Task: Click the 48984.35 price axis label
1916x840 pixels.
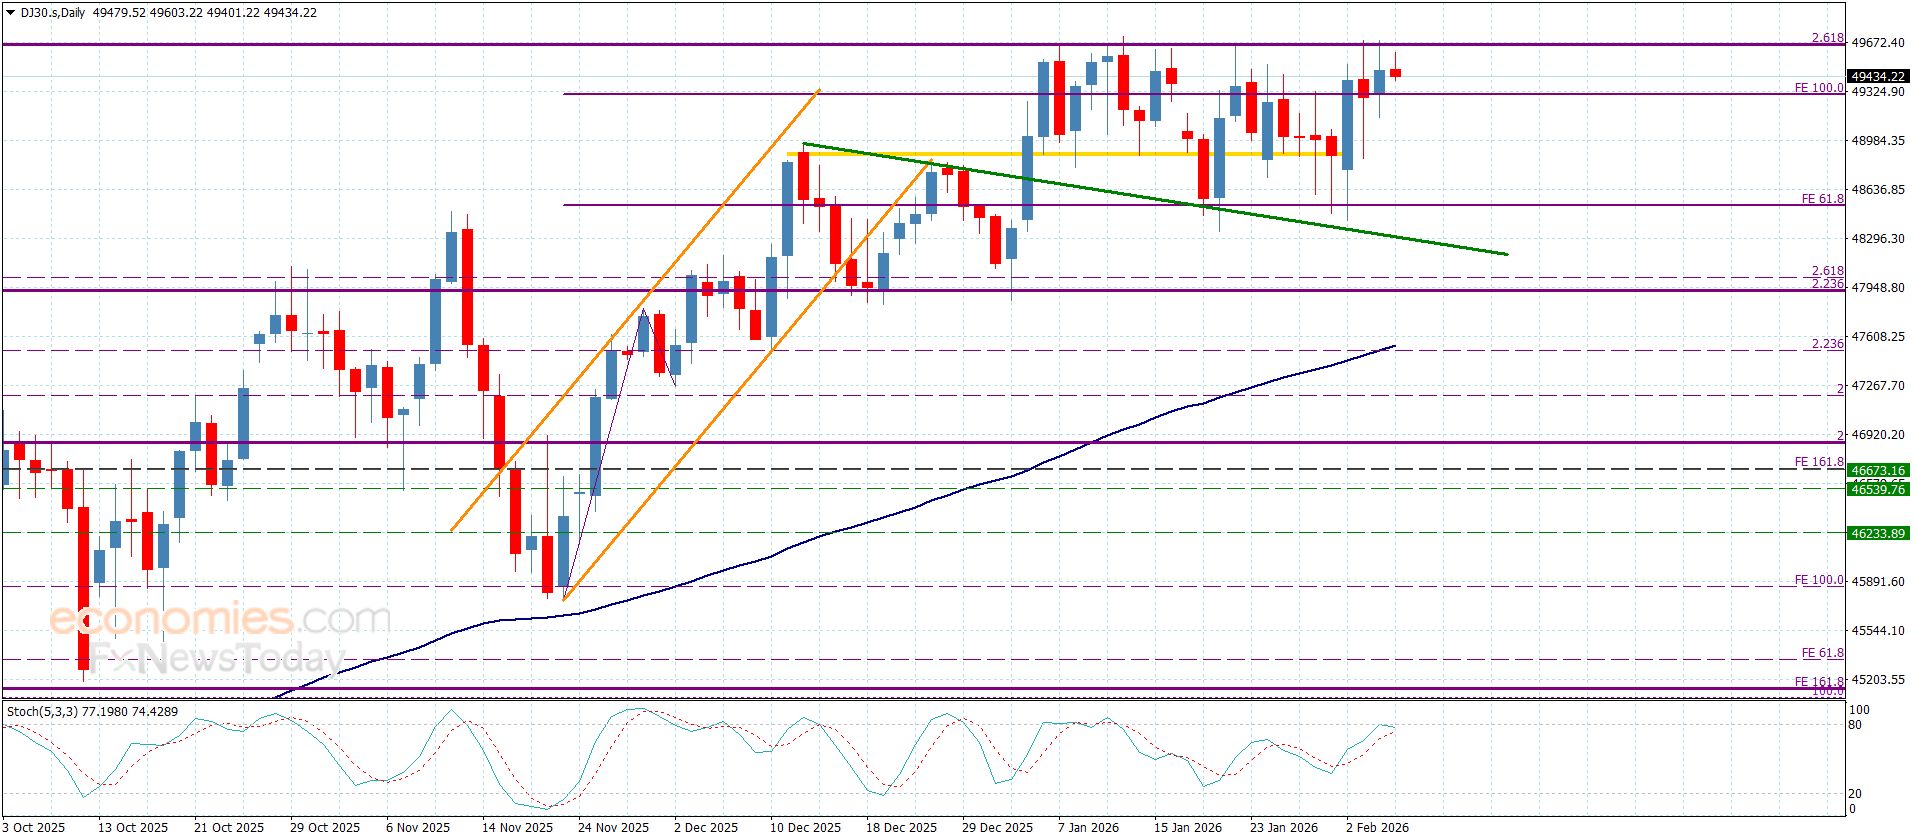Action: [x=1878, y=141]
